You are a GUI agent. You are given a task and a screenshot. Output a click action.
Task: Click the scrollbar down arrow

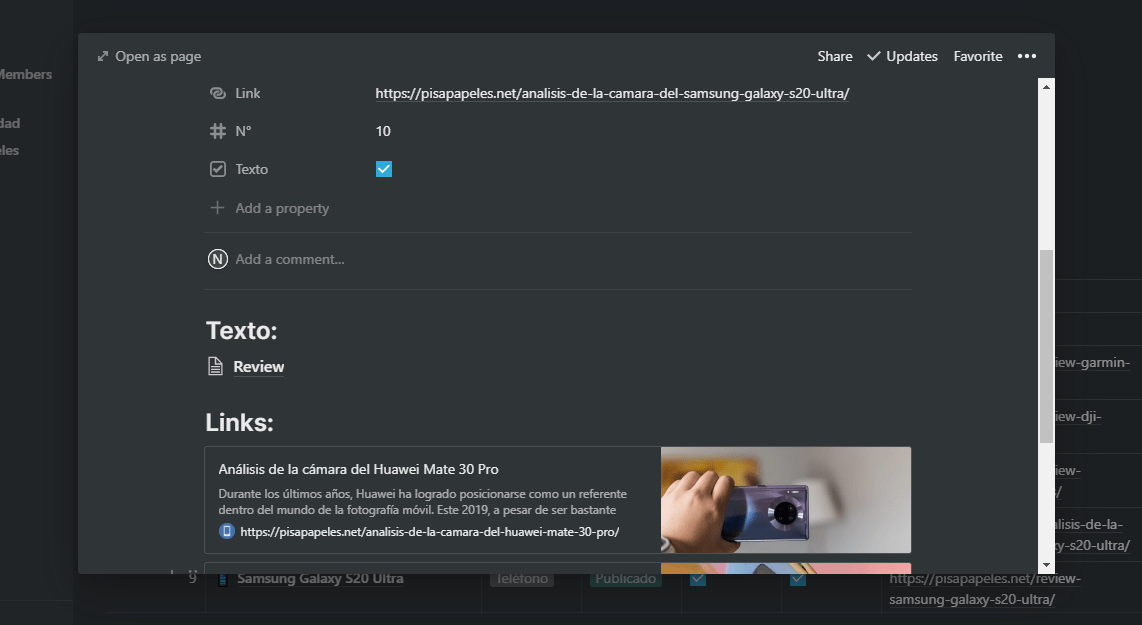pos(1046,565)
